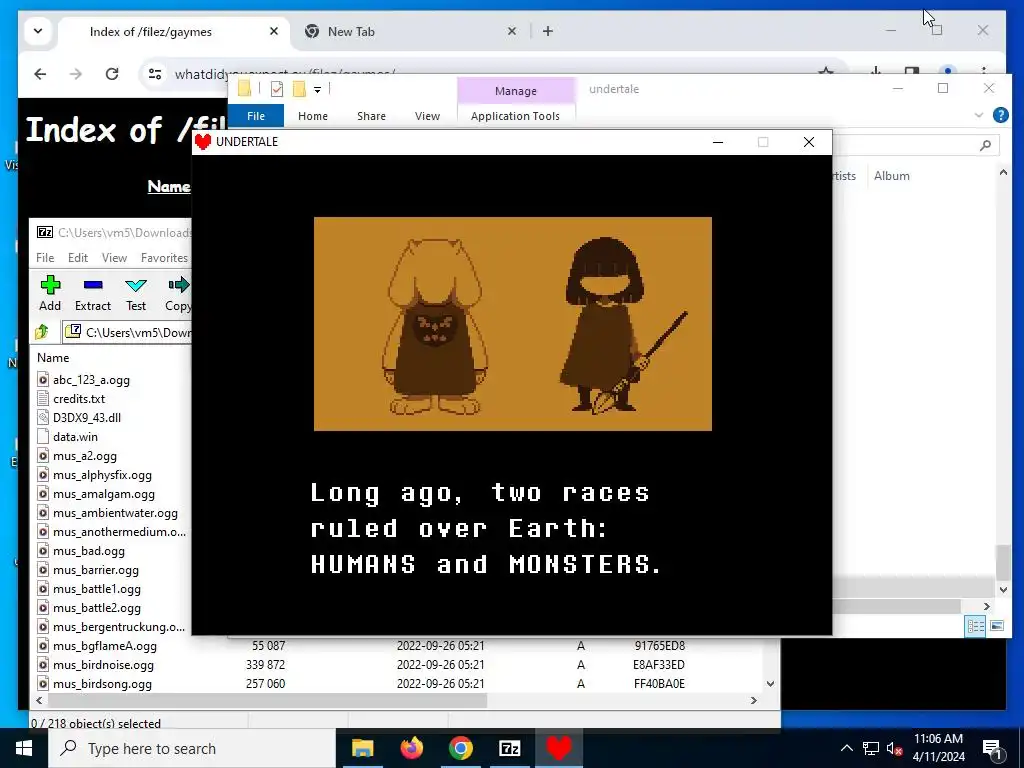The height and width of the screenshot is (768, 1024).
Task: Click the Explorer vertical scrollbar thumb
Action: click(1004, 562)
